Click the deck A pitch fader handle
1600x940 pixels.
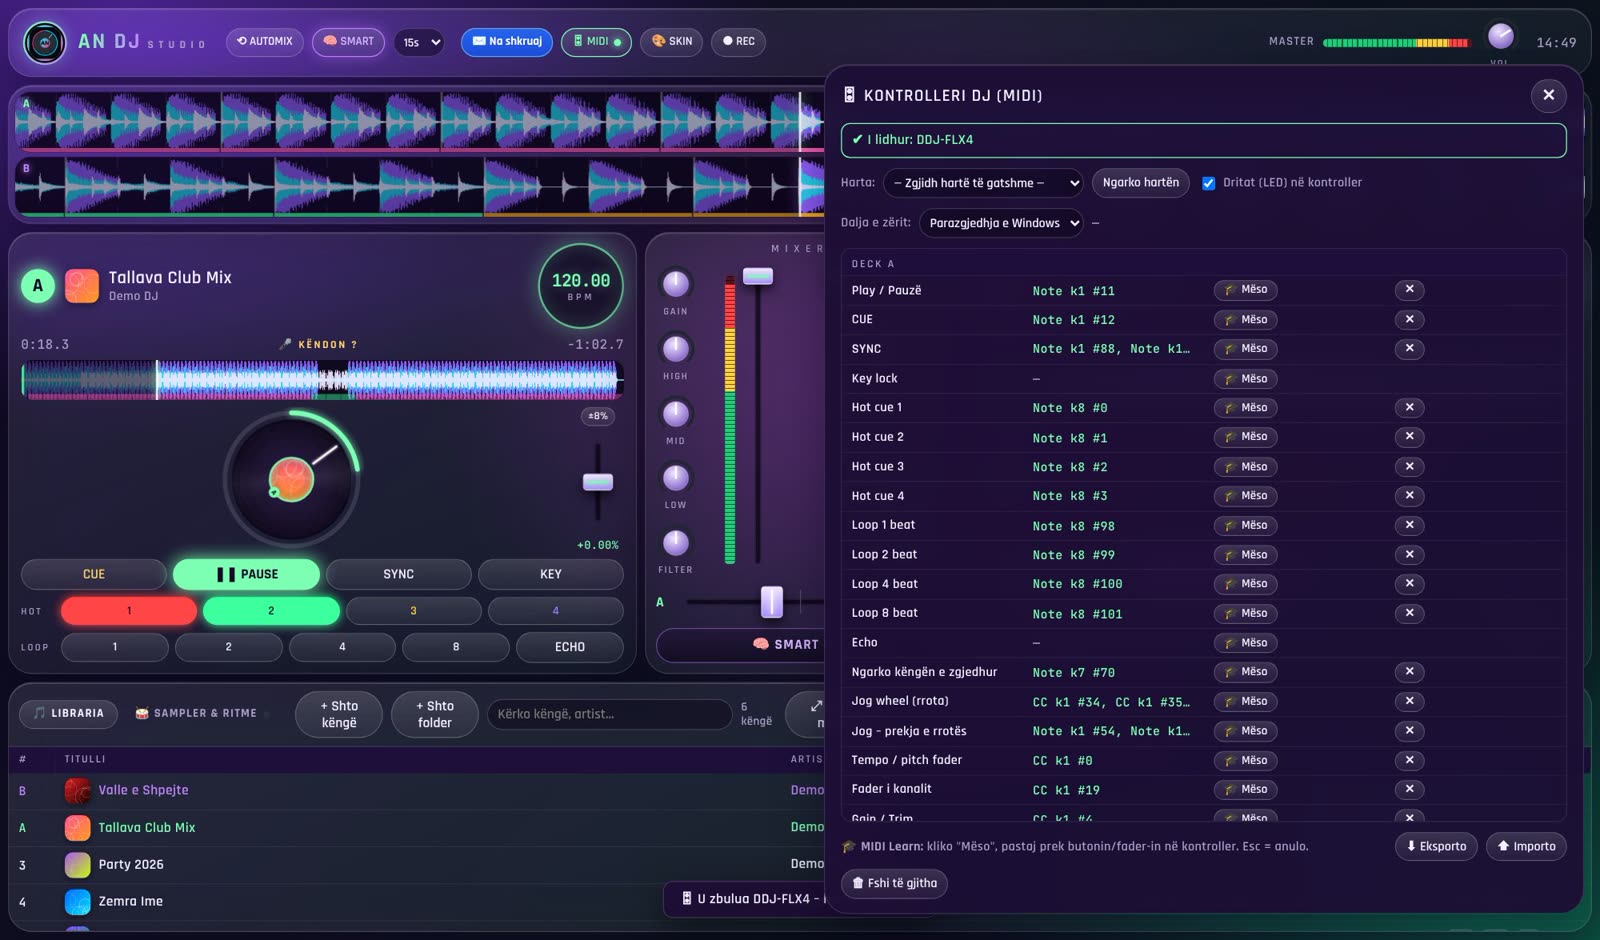pyautogui.click(x=598, y=482)
